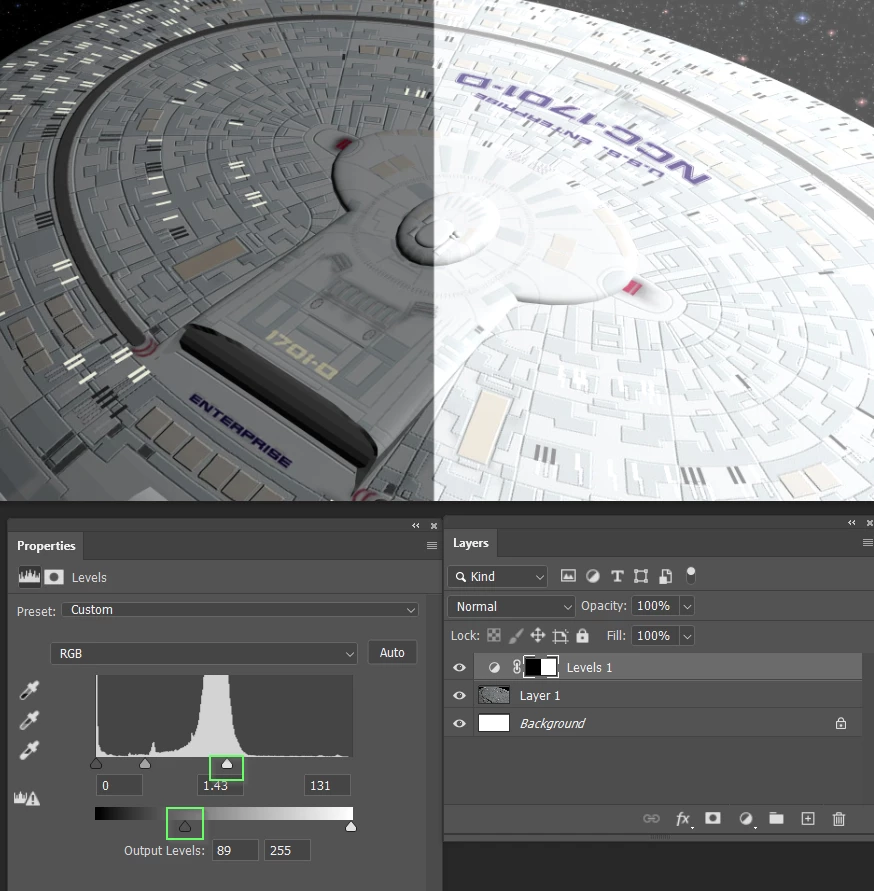Hide the Levels 1 layer
Screen dimensions: 874x891
(459, 667)
